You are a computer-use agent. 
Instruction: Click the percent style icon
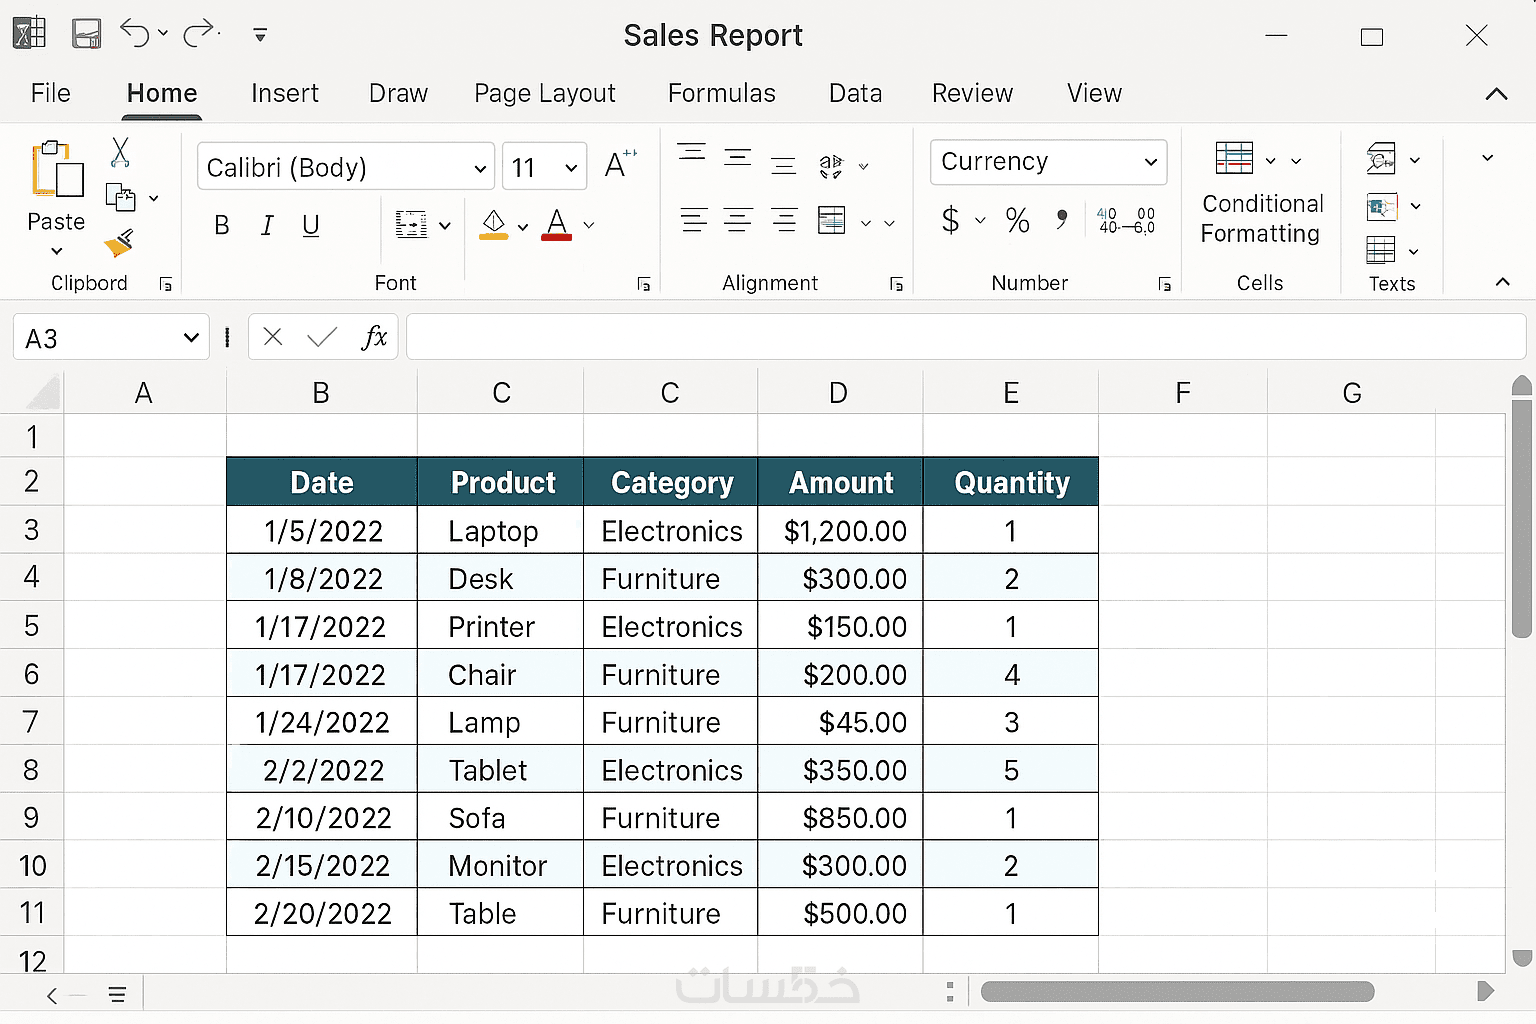point(1017,220)
